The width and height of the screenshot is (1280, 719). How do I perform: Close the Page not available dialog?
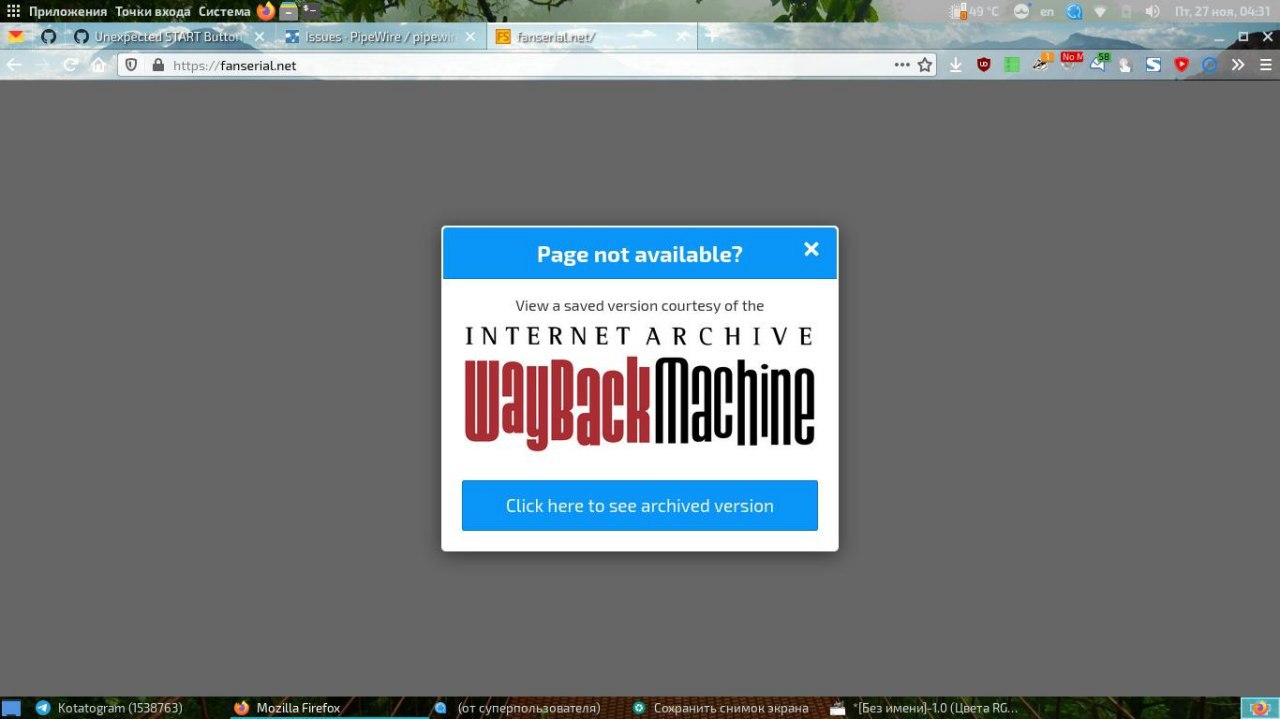tap(811, 249)
